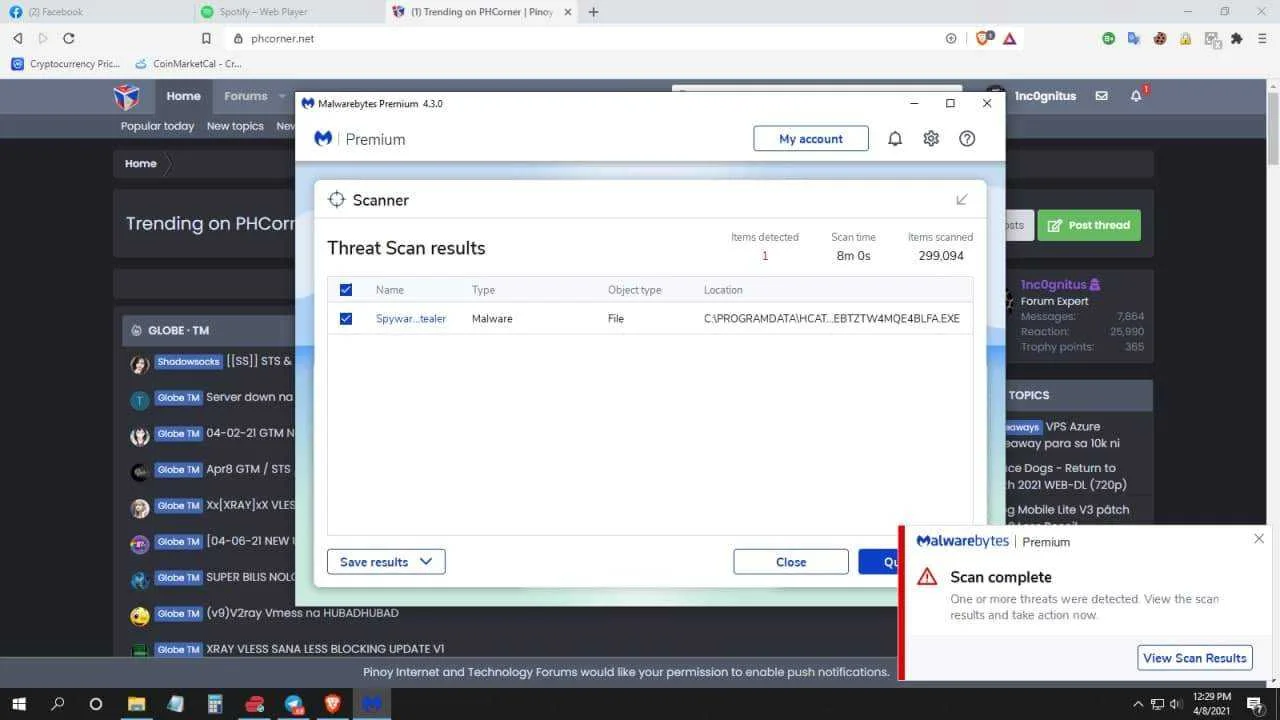Toggle the select-all checkbox in results header
The image size is (1280, 720).
click(x=346, y=290)
